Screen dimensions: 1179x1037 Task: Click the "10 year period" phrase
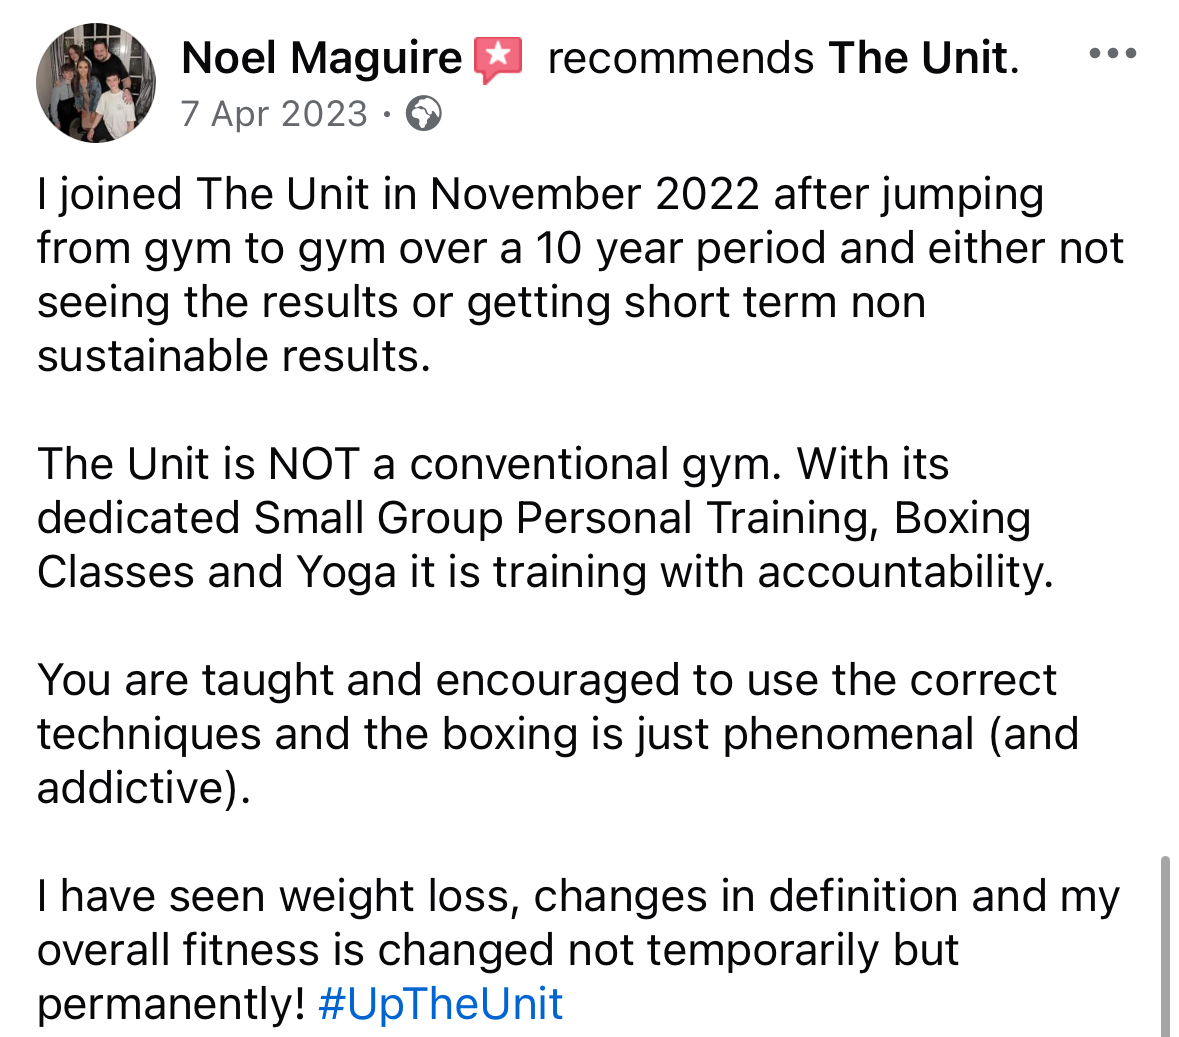pyautogui.click(x=680, y=248)
